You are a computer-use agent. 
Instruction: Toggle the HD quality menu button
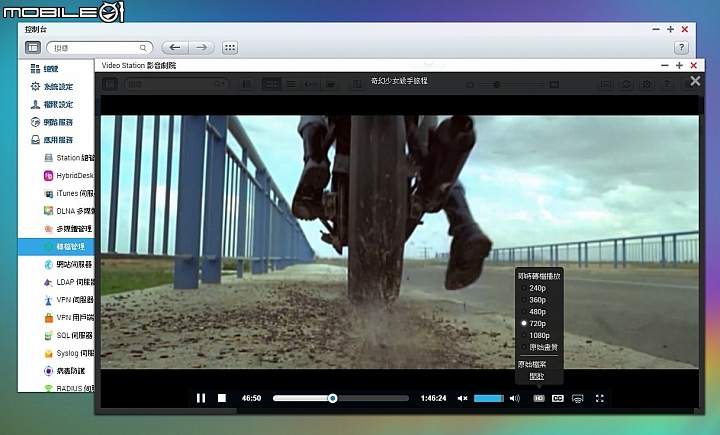click(x=539, y=398)
